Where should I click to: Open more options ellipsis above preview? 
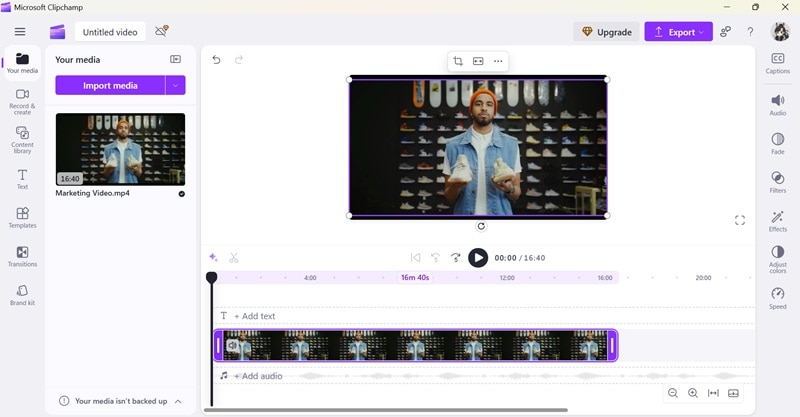(498, 61)
